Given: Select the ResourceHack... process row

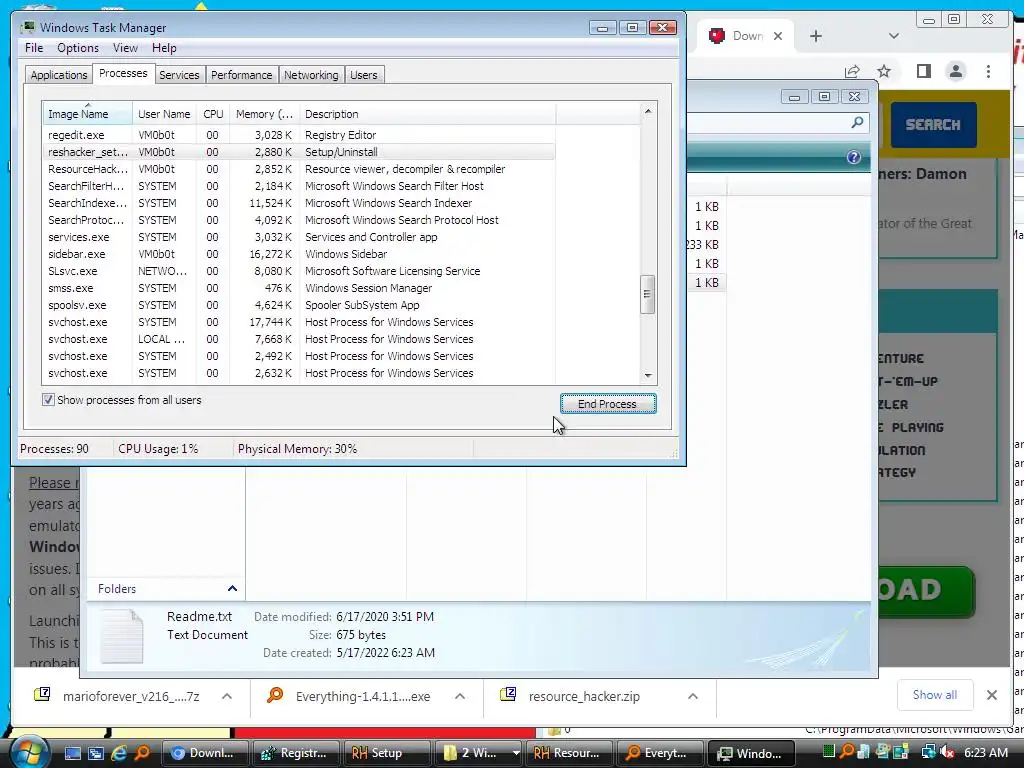Looking at the screenshot, I should click(x=299, y=169).
